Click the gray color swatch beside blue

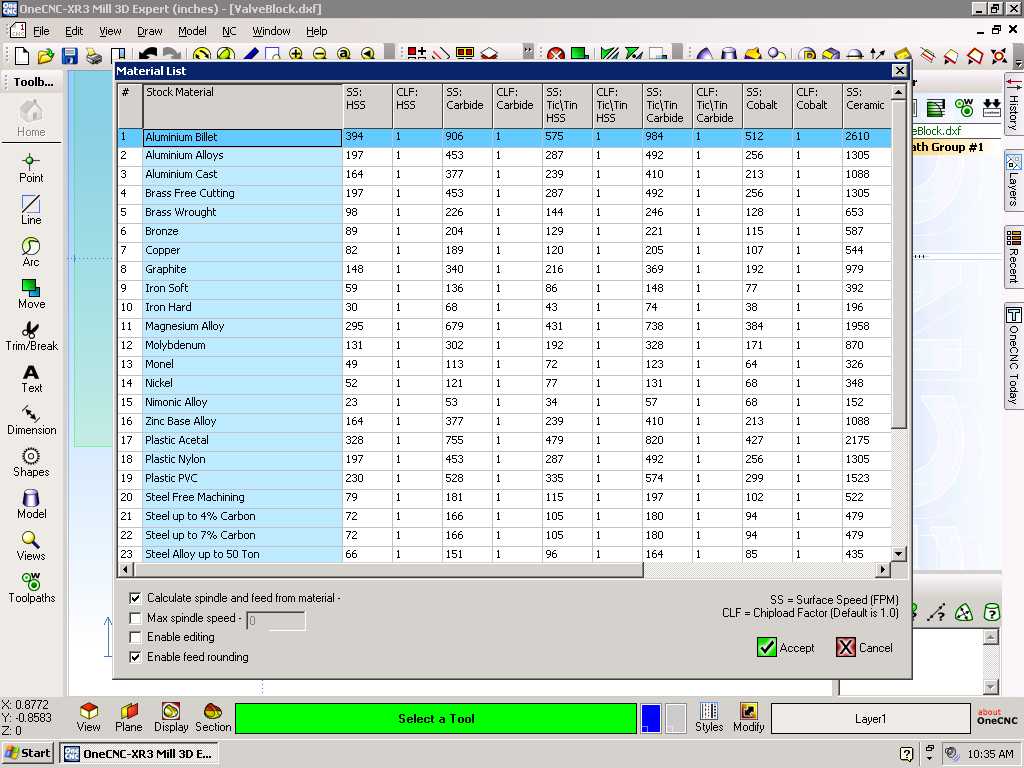[675, 718]
